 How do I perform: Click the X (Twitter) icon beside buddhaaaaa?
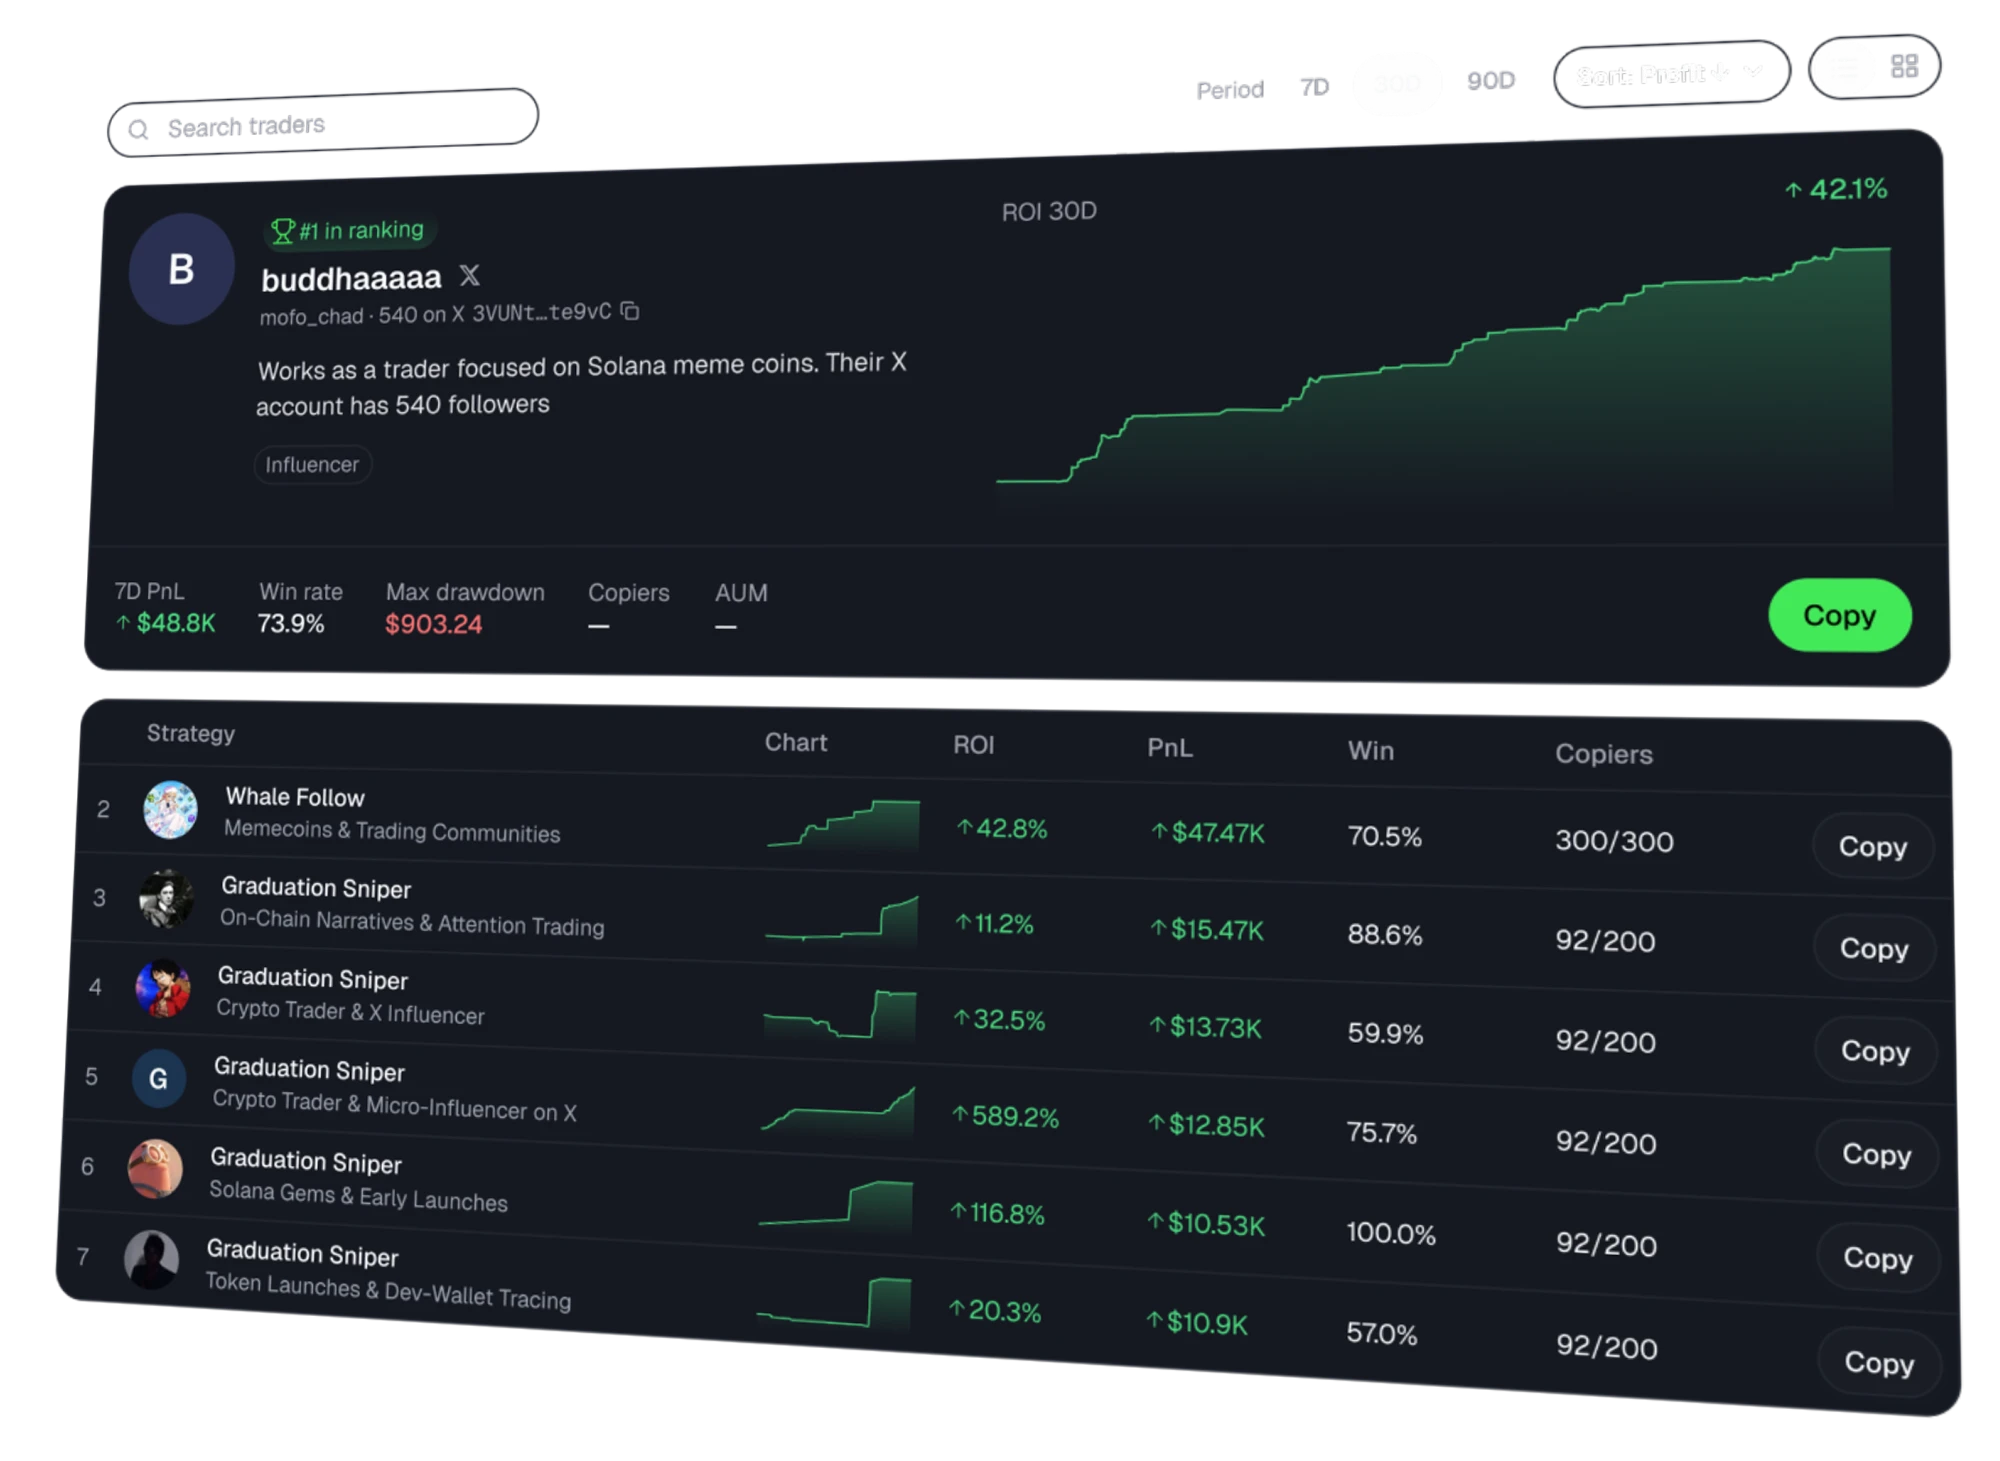469,275
